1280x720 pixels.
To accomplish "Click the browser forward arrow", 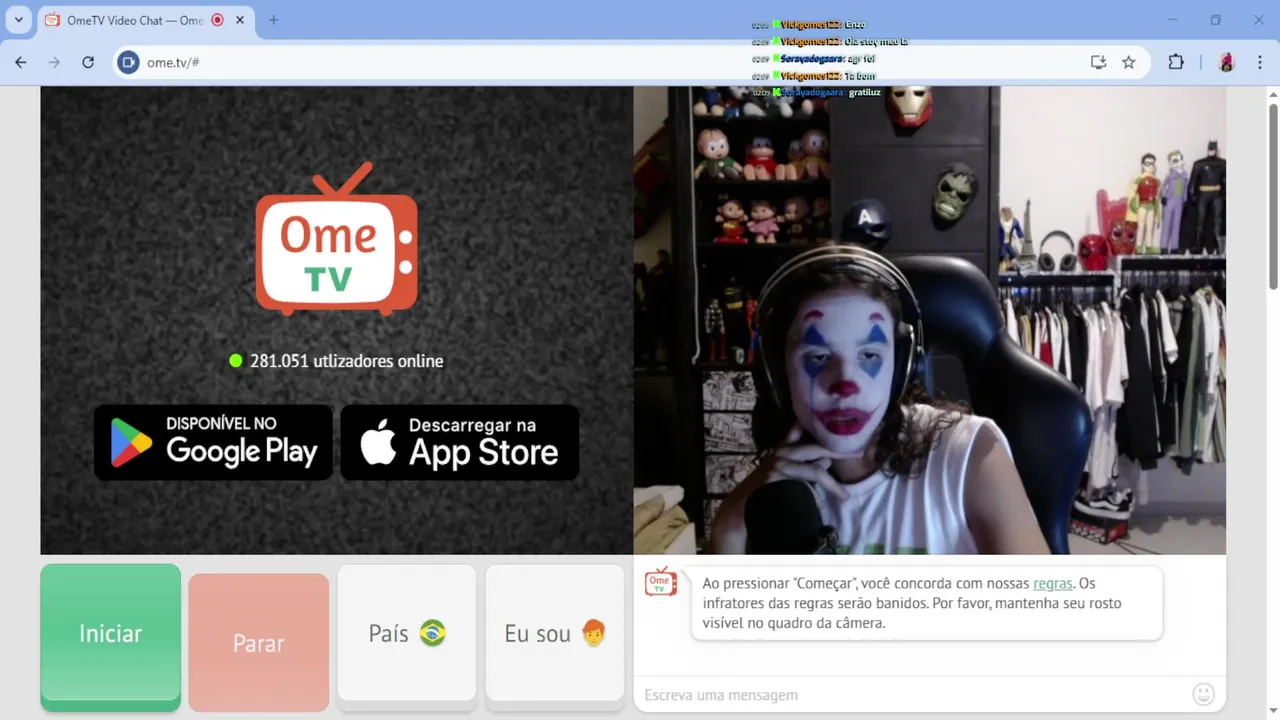I will click(x=54, y=62).
